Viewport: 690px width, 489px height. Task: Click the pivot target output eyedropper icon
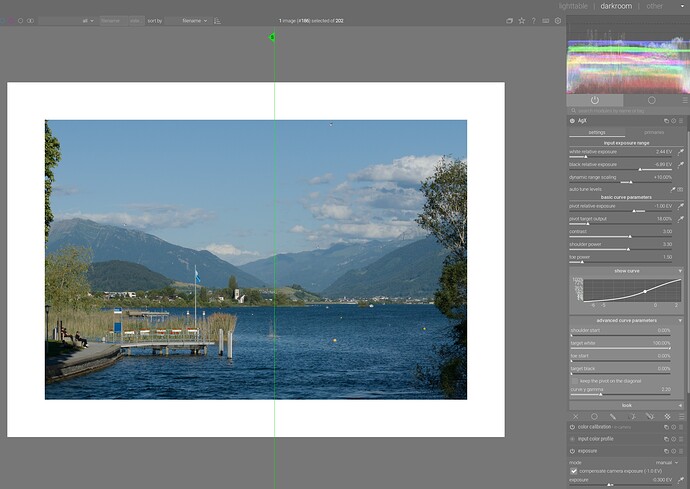click(680, 219)
